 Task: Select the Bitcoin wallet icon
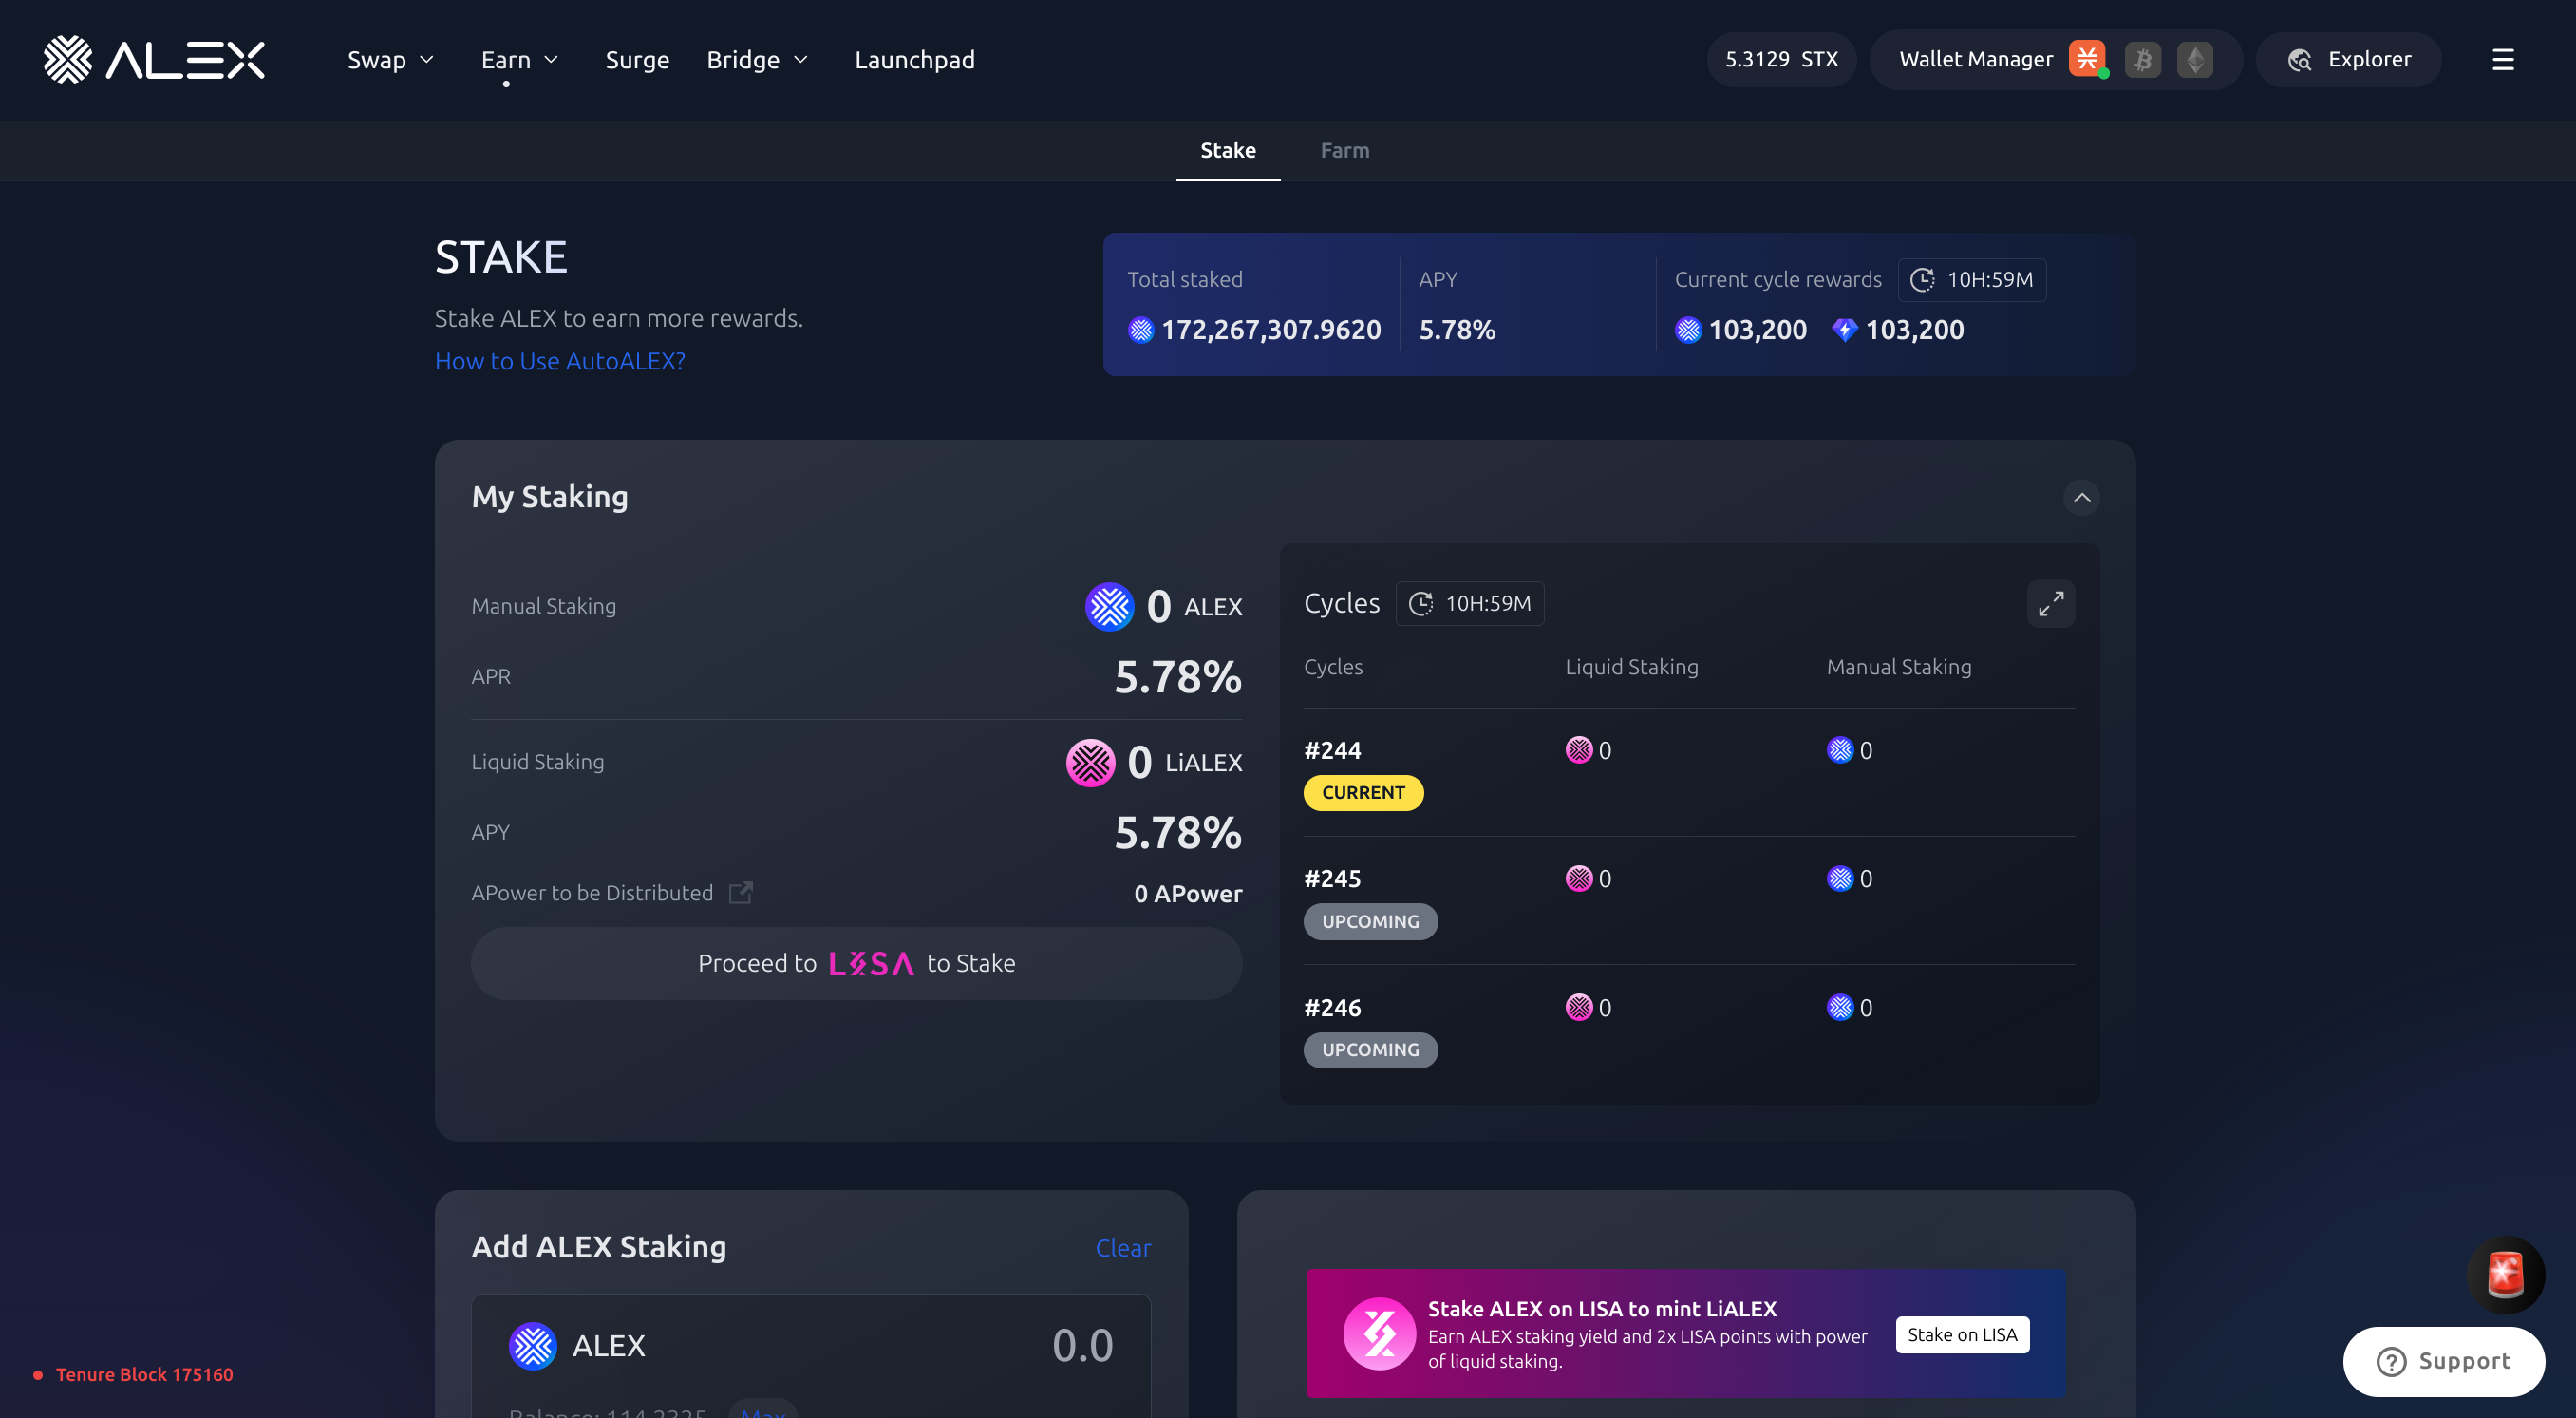[x=2142, y=60]
